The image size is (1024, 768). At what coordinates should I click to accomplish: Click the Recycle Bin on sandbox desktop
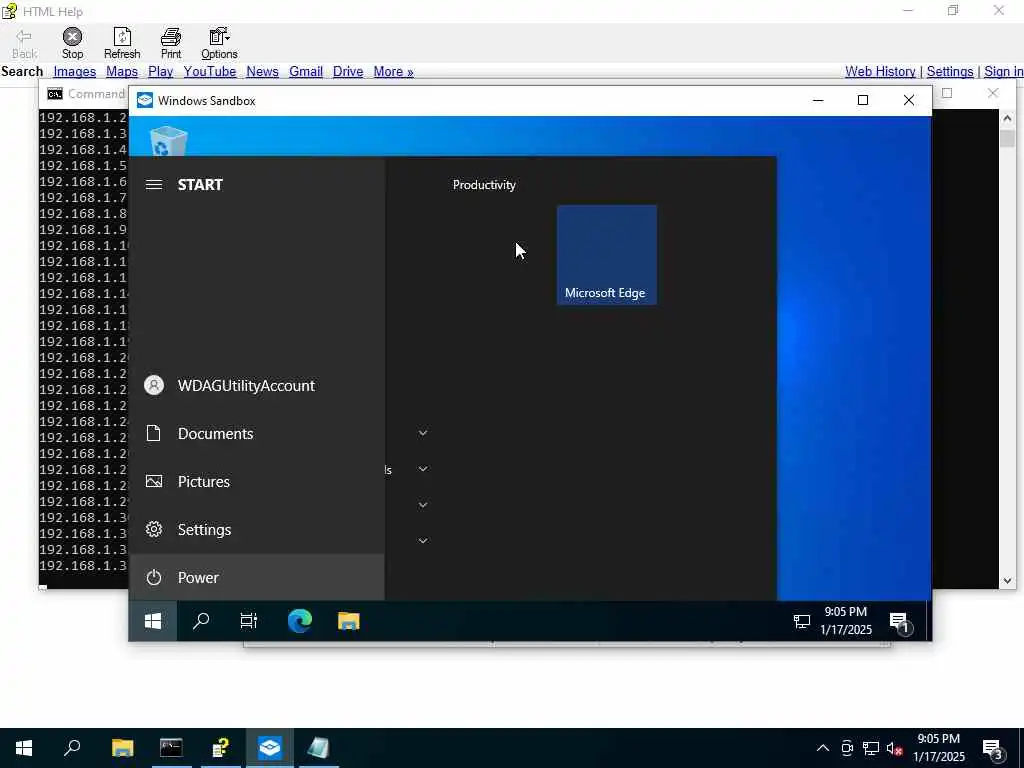(168, 141)
